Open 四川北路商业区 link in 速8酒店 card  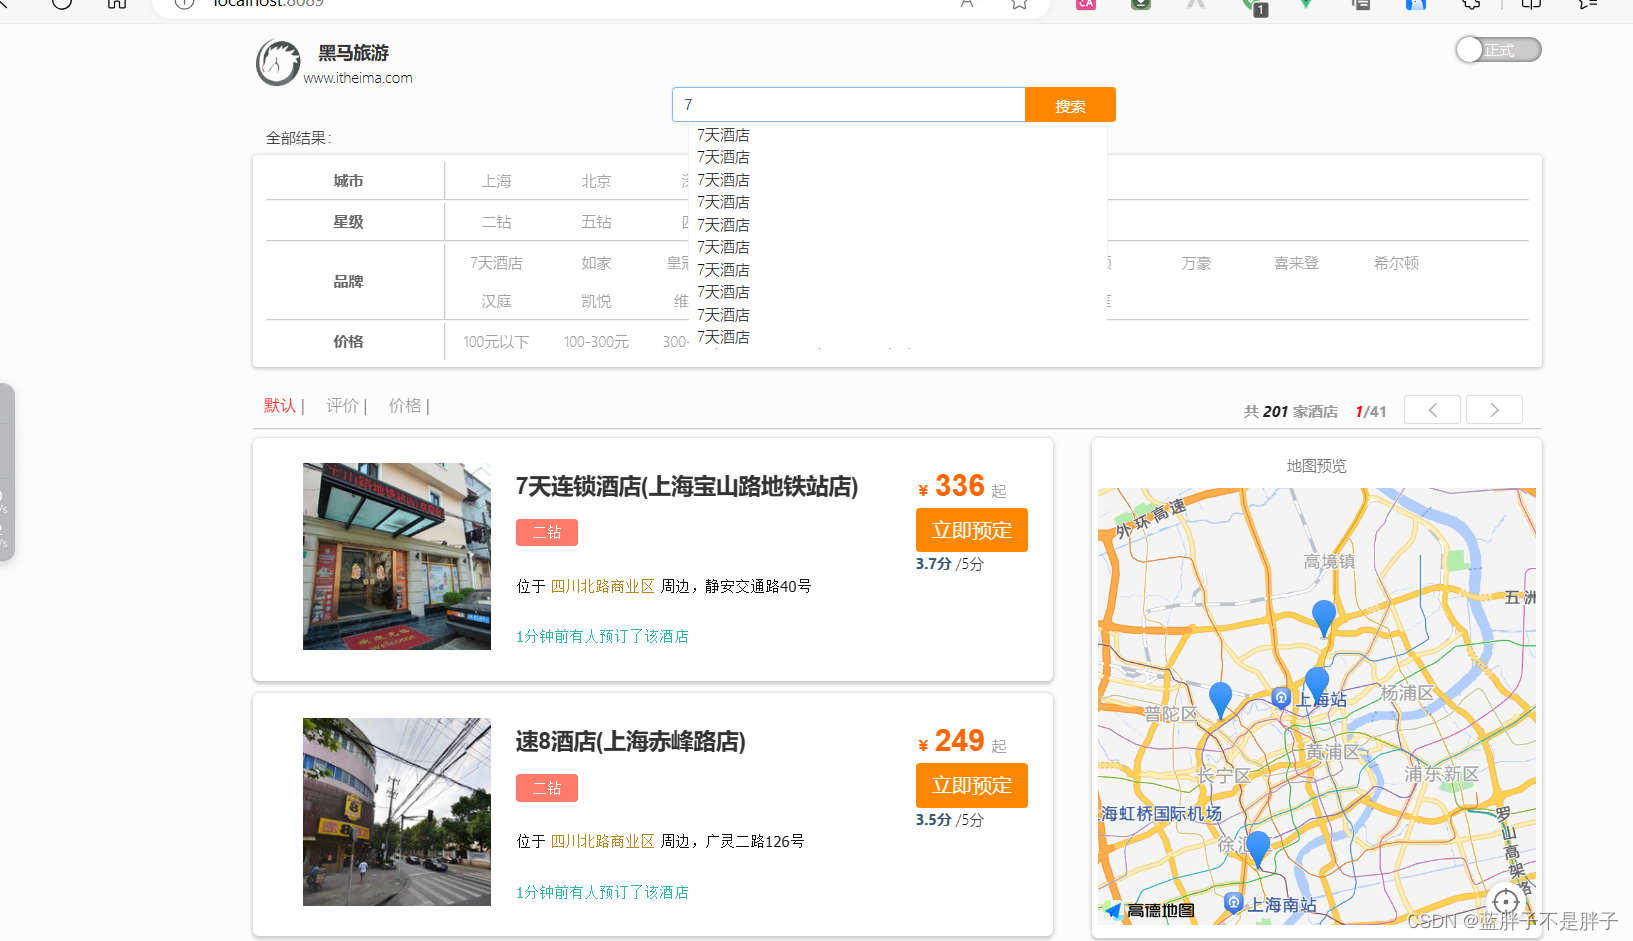602,842
